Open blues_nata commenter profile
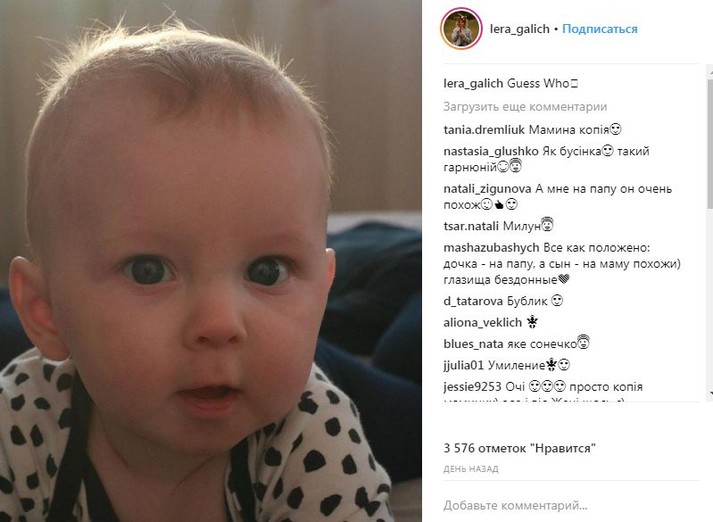713x522 pixels. pos(468,344)
